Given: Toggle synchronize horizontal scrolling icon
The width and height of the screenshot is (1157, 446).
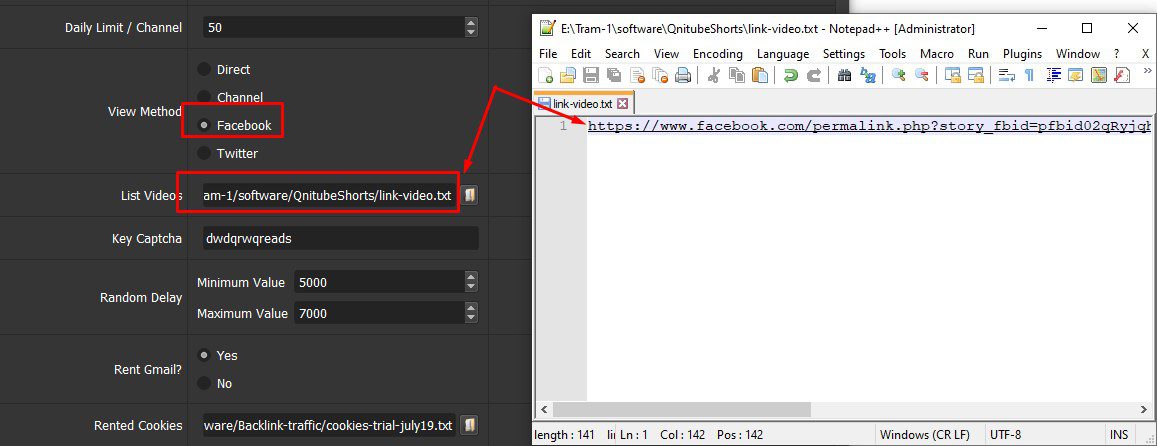Looking at the screenshot, I should click(x=975, y=75).
